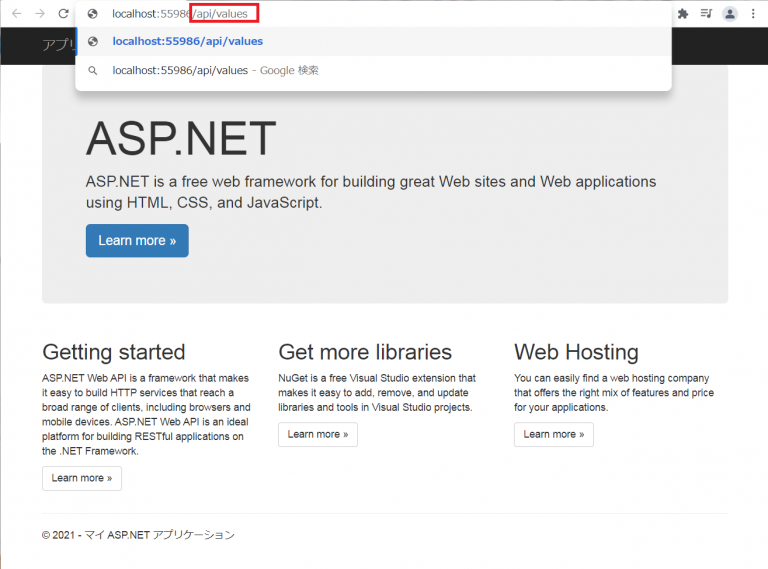Click the globe icon in address bar
The image size is (768, 569).
[x=92, y=14]
